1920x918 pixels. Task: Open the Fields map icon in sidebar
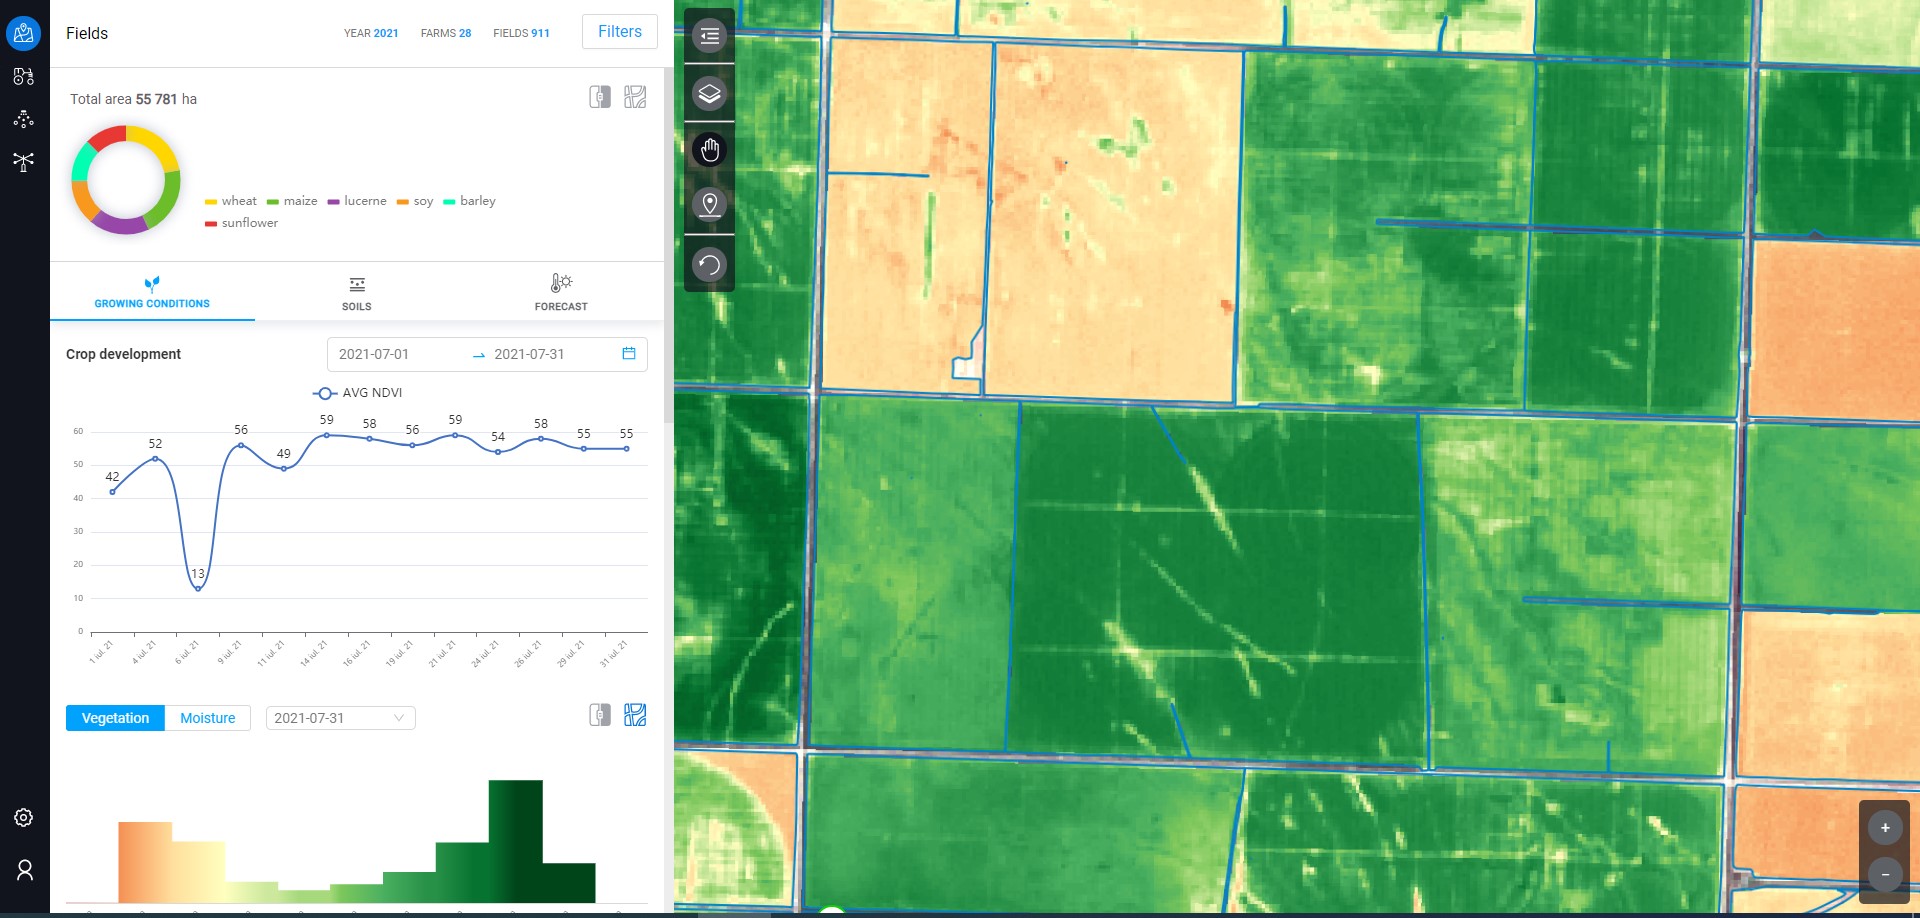pos(24,33)
